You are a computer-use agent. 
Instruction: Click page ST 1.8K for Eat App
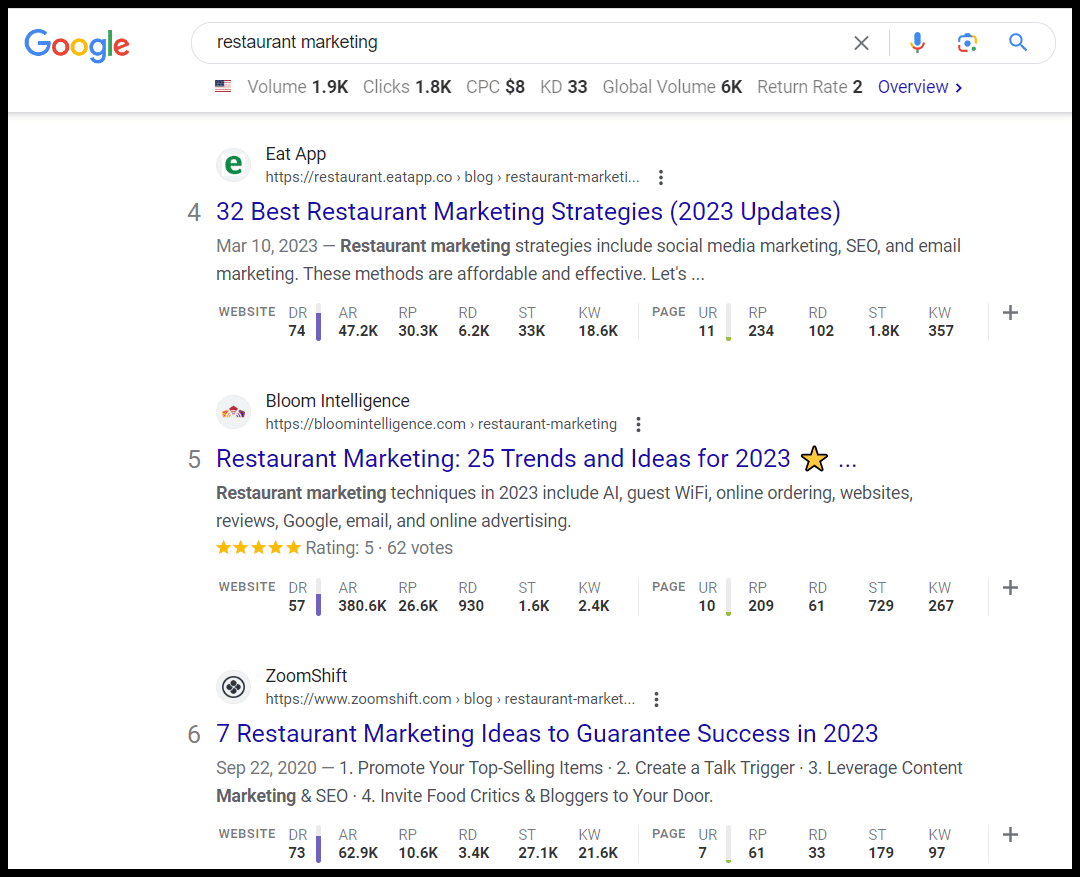click(x=884, y=322)
